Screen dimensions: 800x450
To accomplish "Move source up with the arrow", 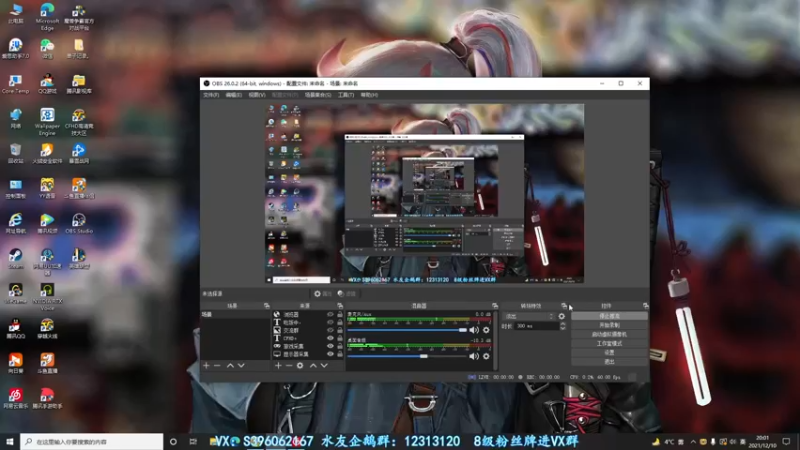I will [313, 366].
